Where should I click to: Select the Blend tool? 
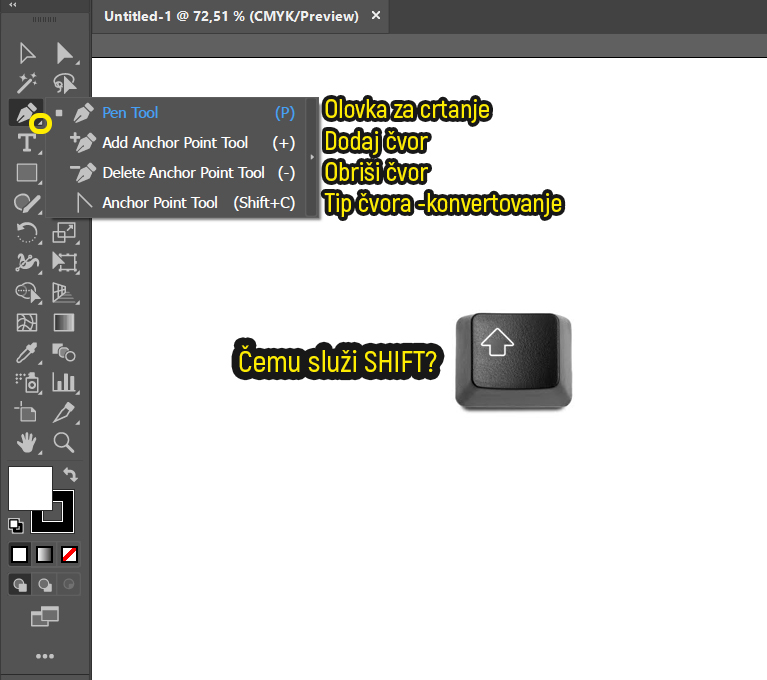click(x=64, y=353)
